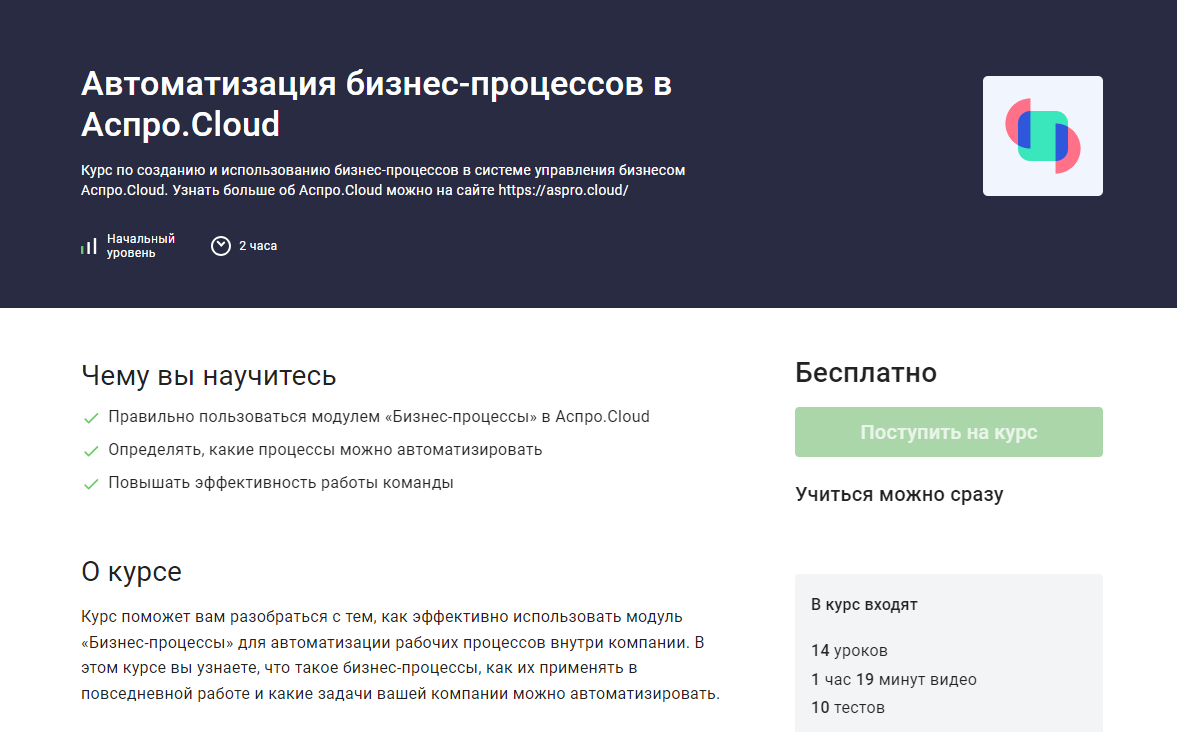Click the paragraph starting 'Курс поможет вам разобраться'
This screenshot has width=1177, height=732.
pyautogui.click(x=400, y=655)
